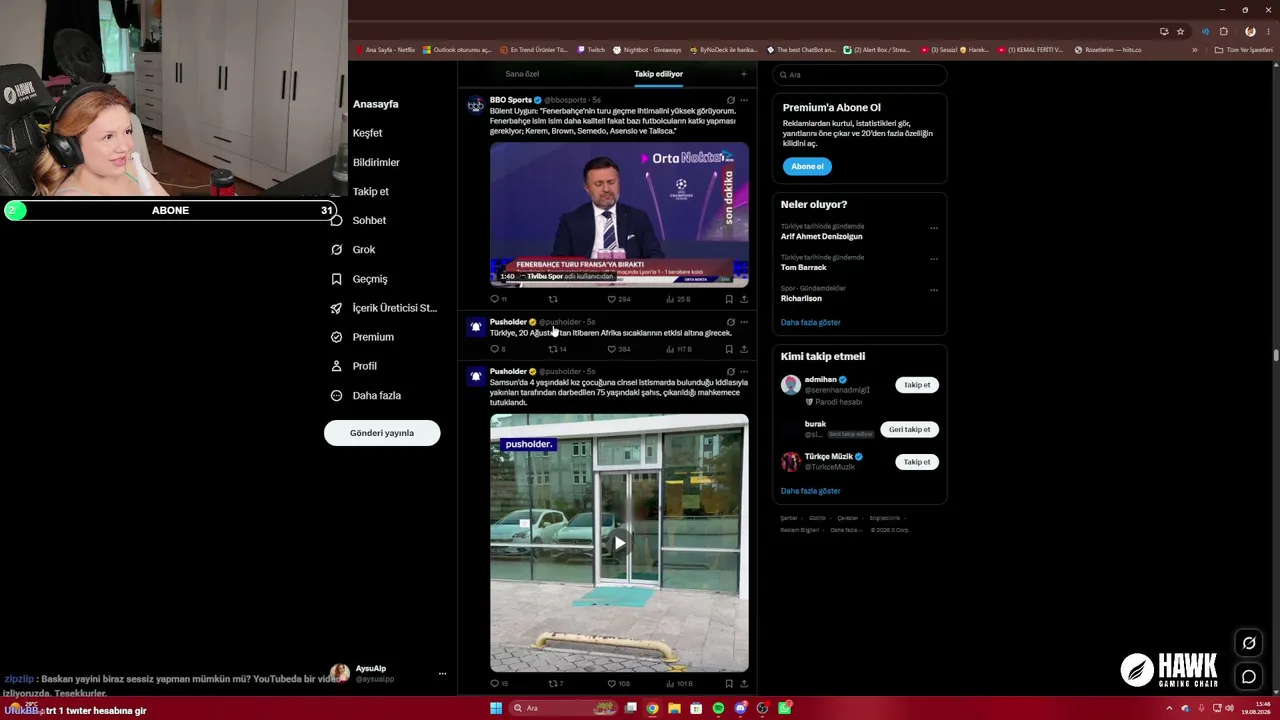Reply to Pusholder's Afrika sıcakları post
Image resolution: width=1280 pixels, height=720 pixels.
coord(494,349)
